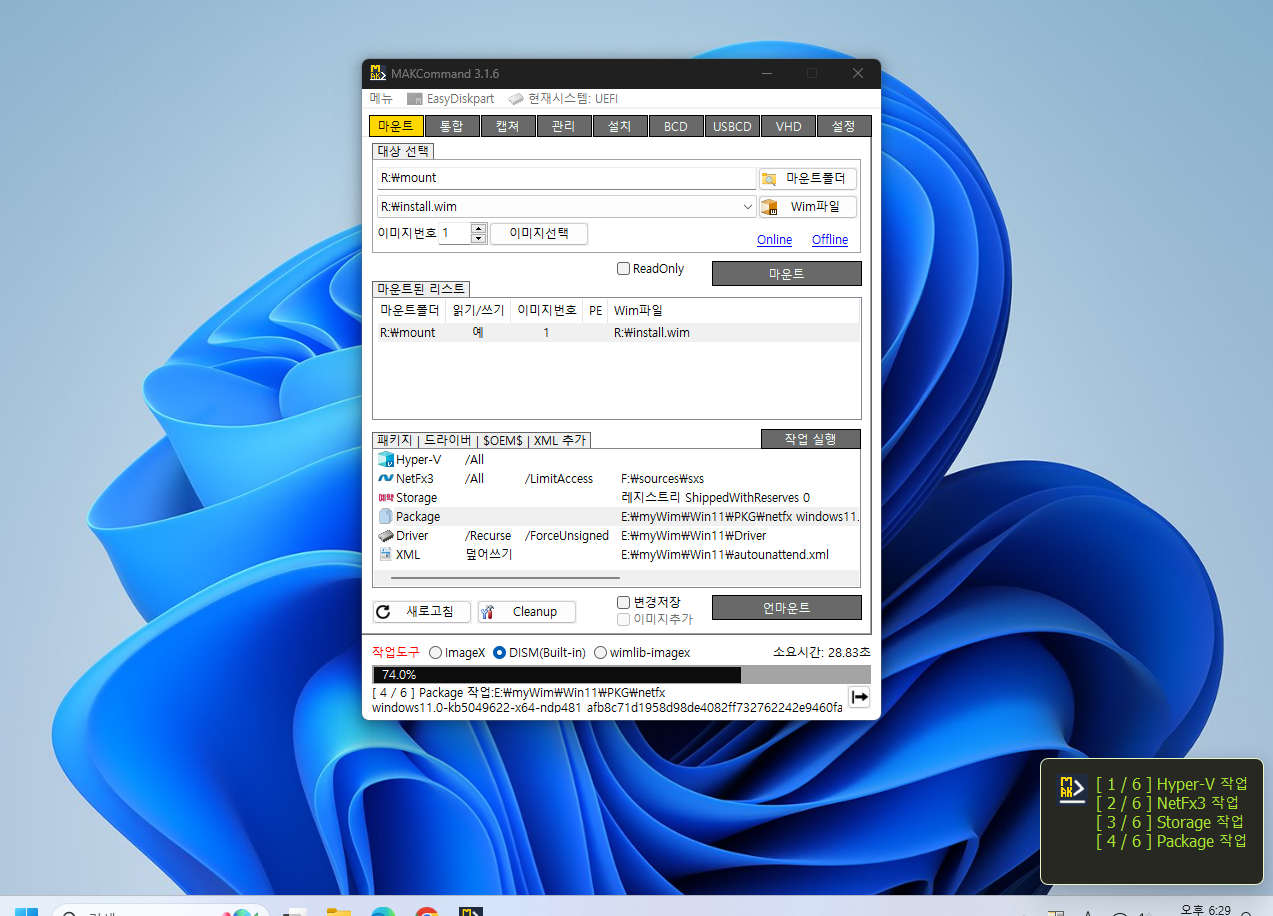This screenshot has height=916, width=1273.
Task: Click the F:\sources\sxs path text
Action: tap(662, 479)
